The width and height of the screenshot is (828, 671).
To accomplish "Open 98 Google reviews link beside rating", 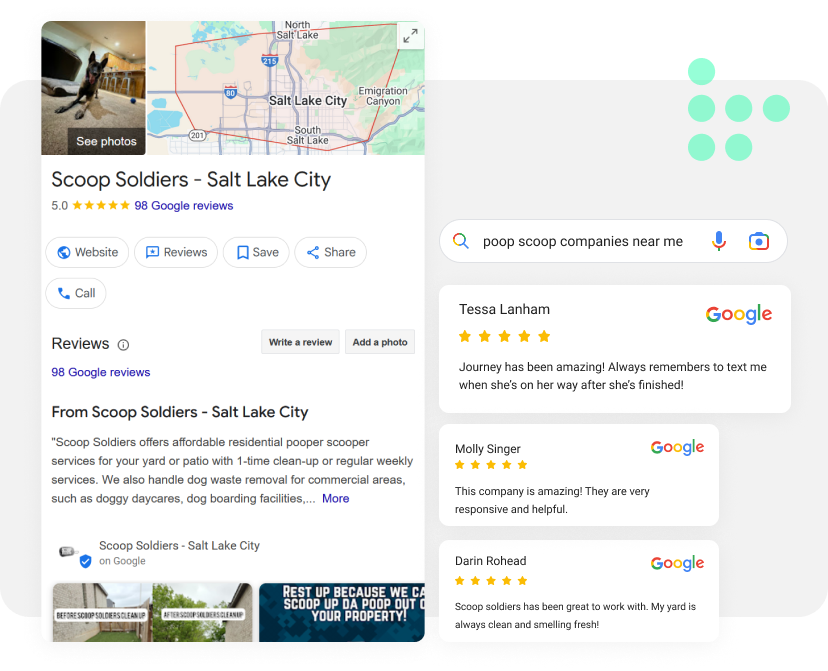I will (x=183, y=205).
